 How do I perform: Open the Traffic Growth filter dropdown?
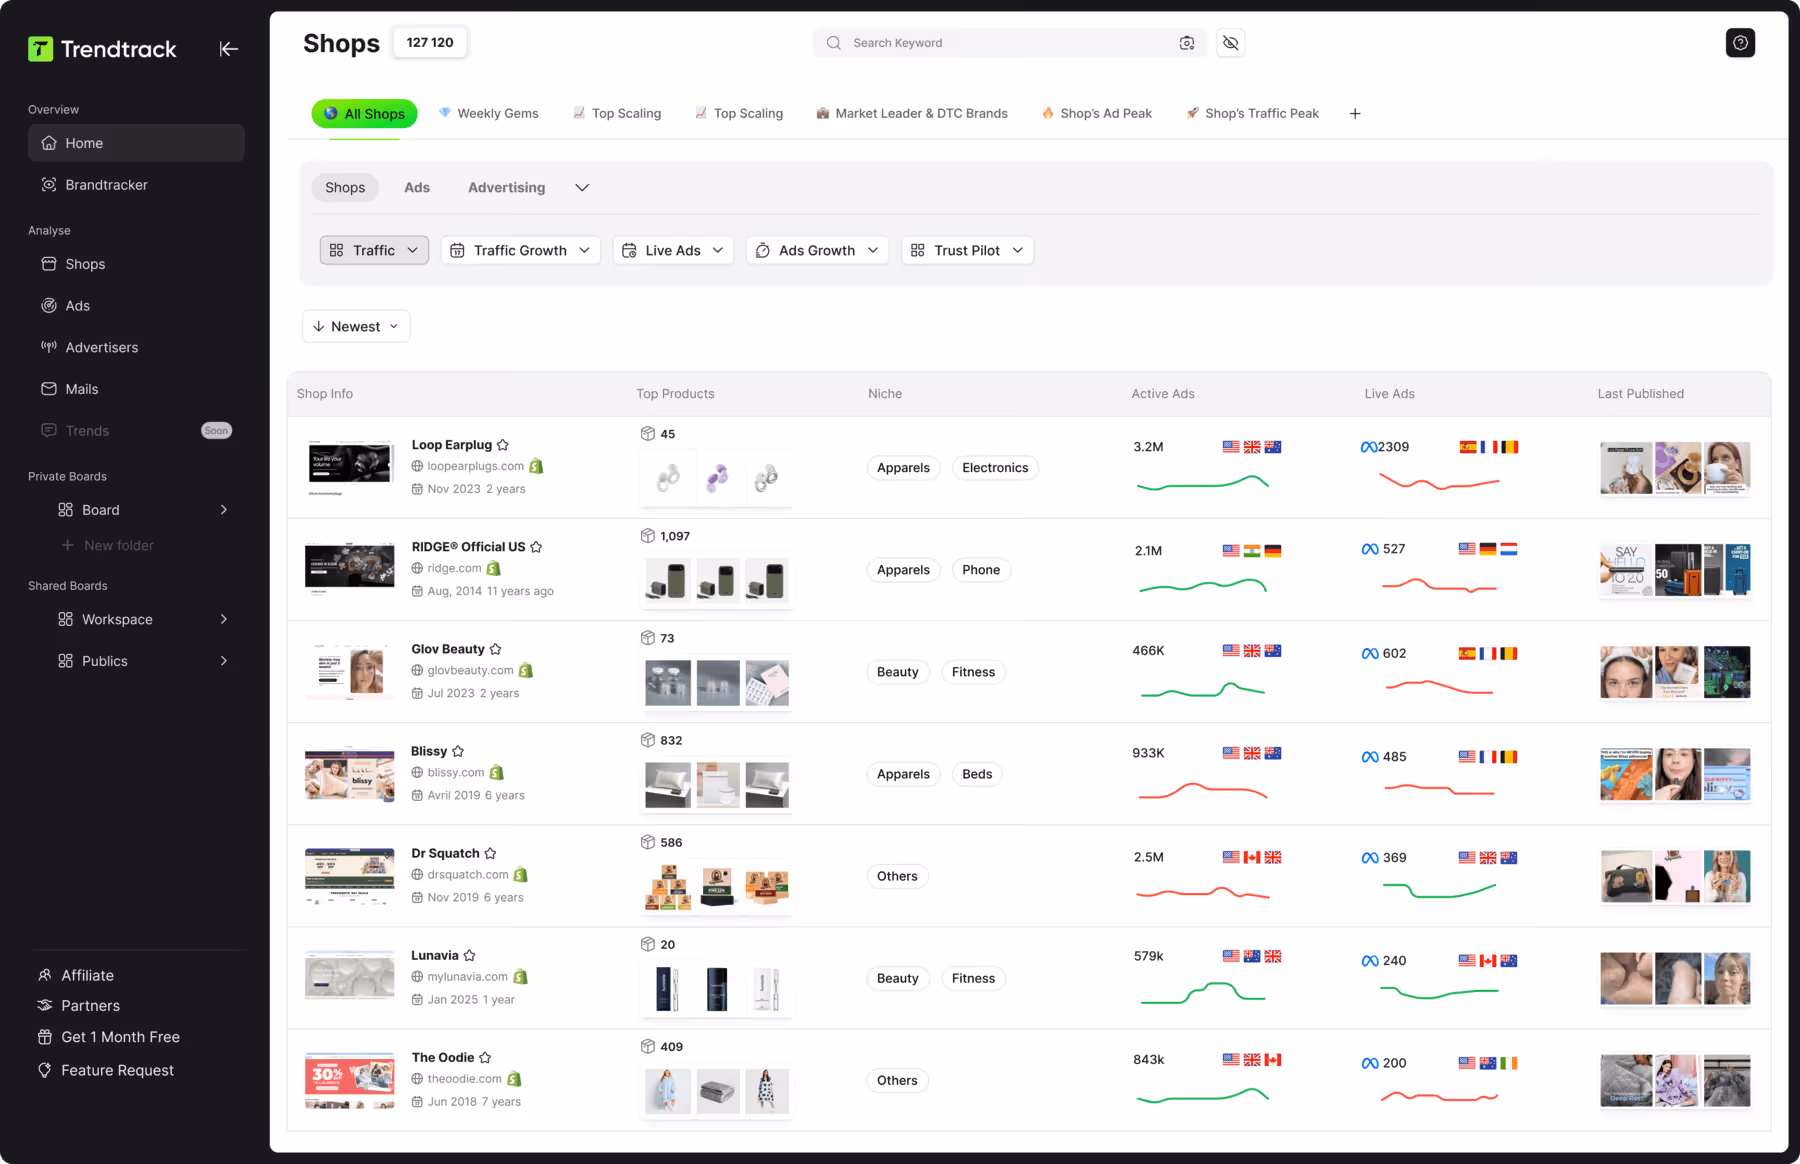coord(520,250)
